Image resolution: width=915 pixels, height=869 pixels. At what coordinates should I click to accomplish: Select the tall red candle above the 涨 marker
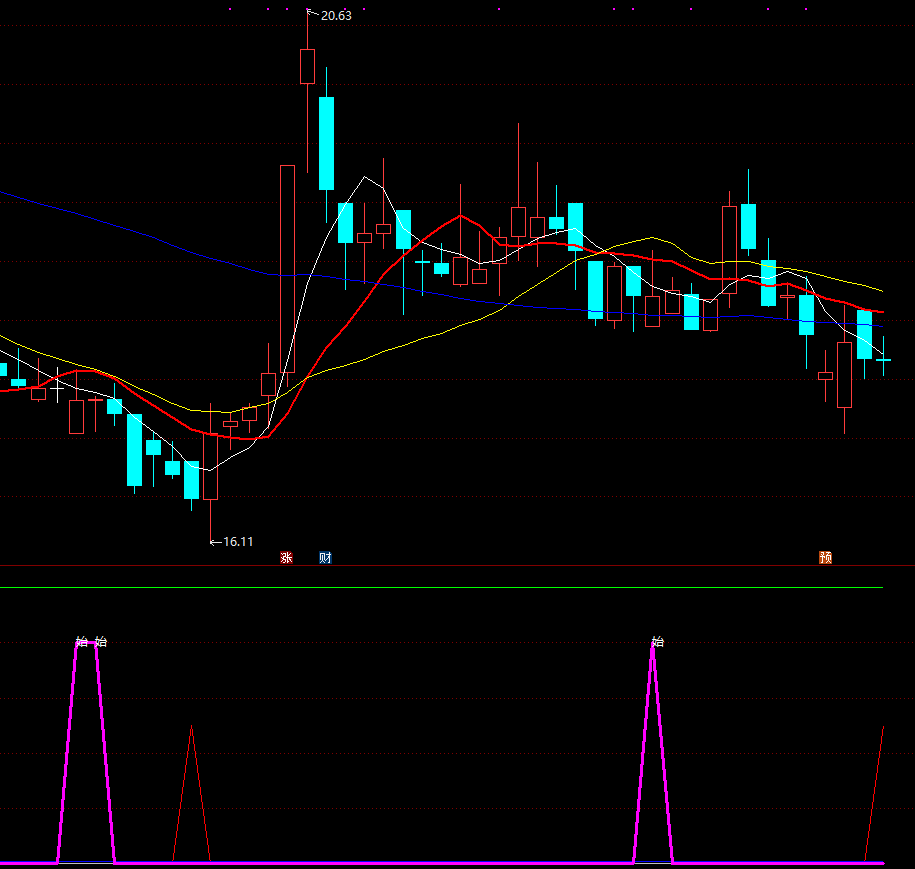(287, 268)
